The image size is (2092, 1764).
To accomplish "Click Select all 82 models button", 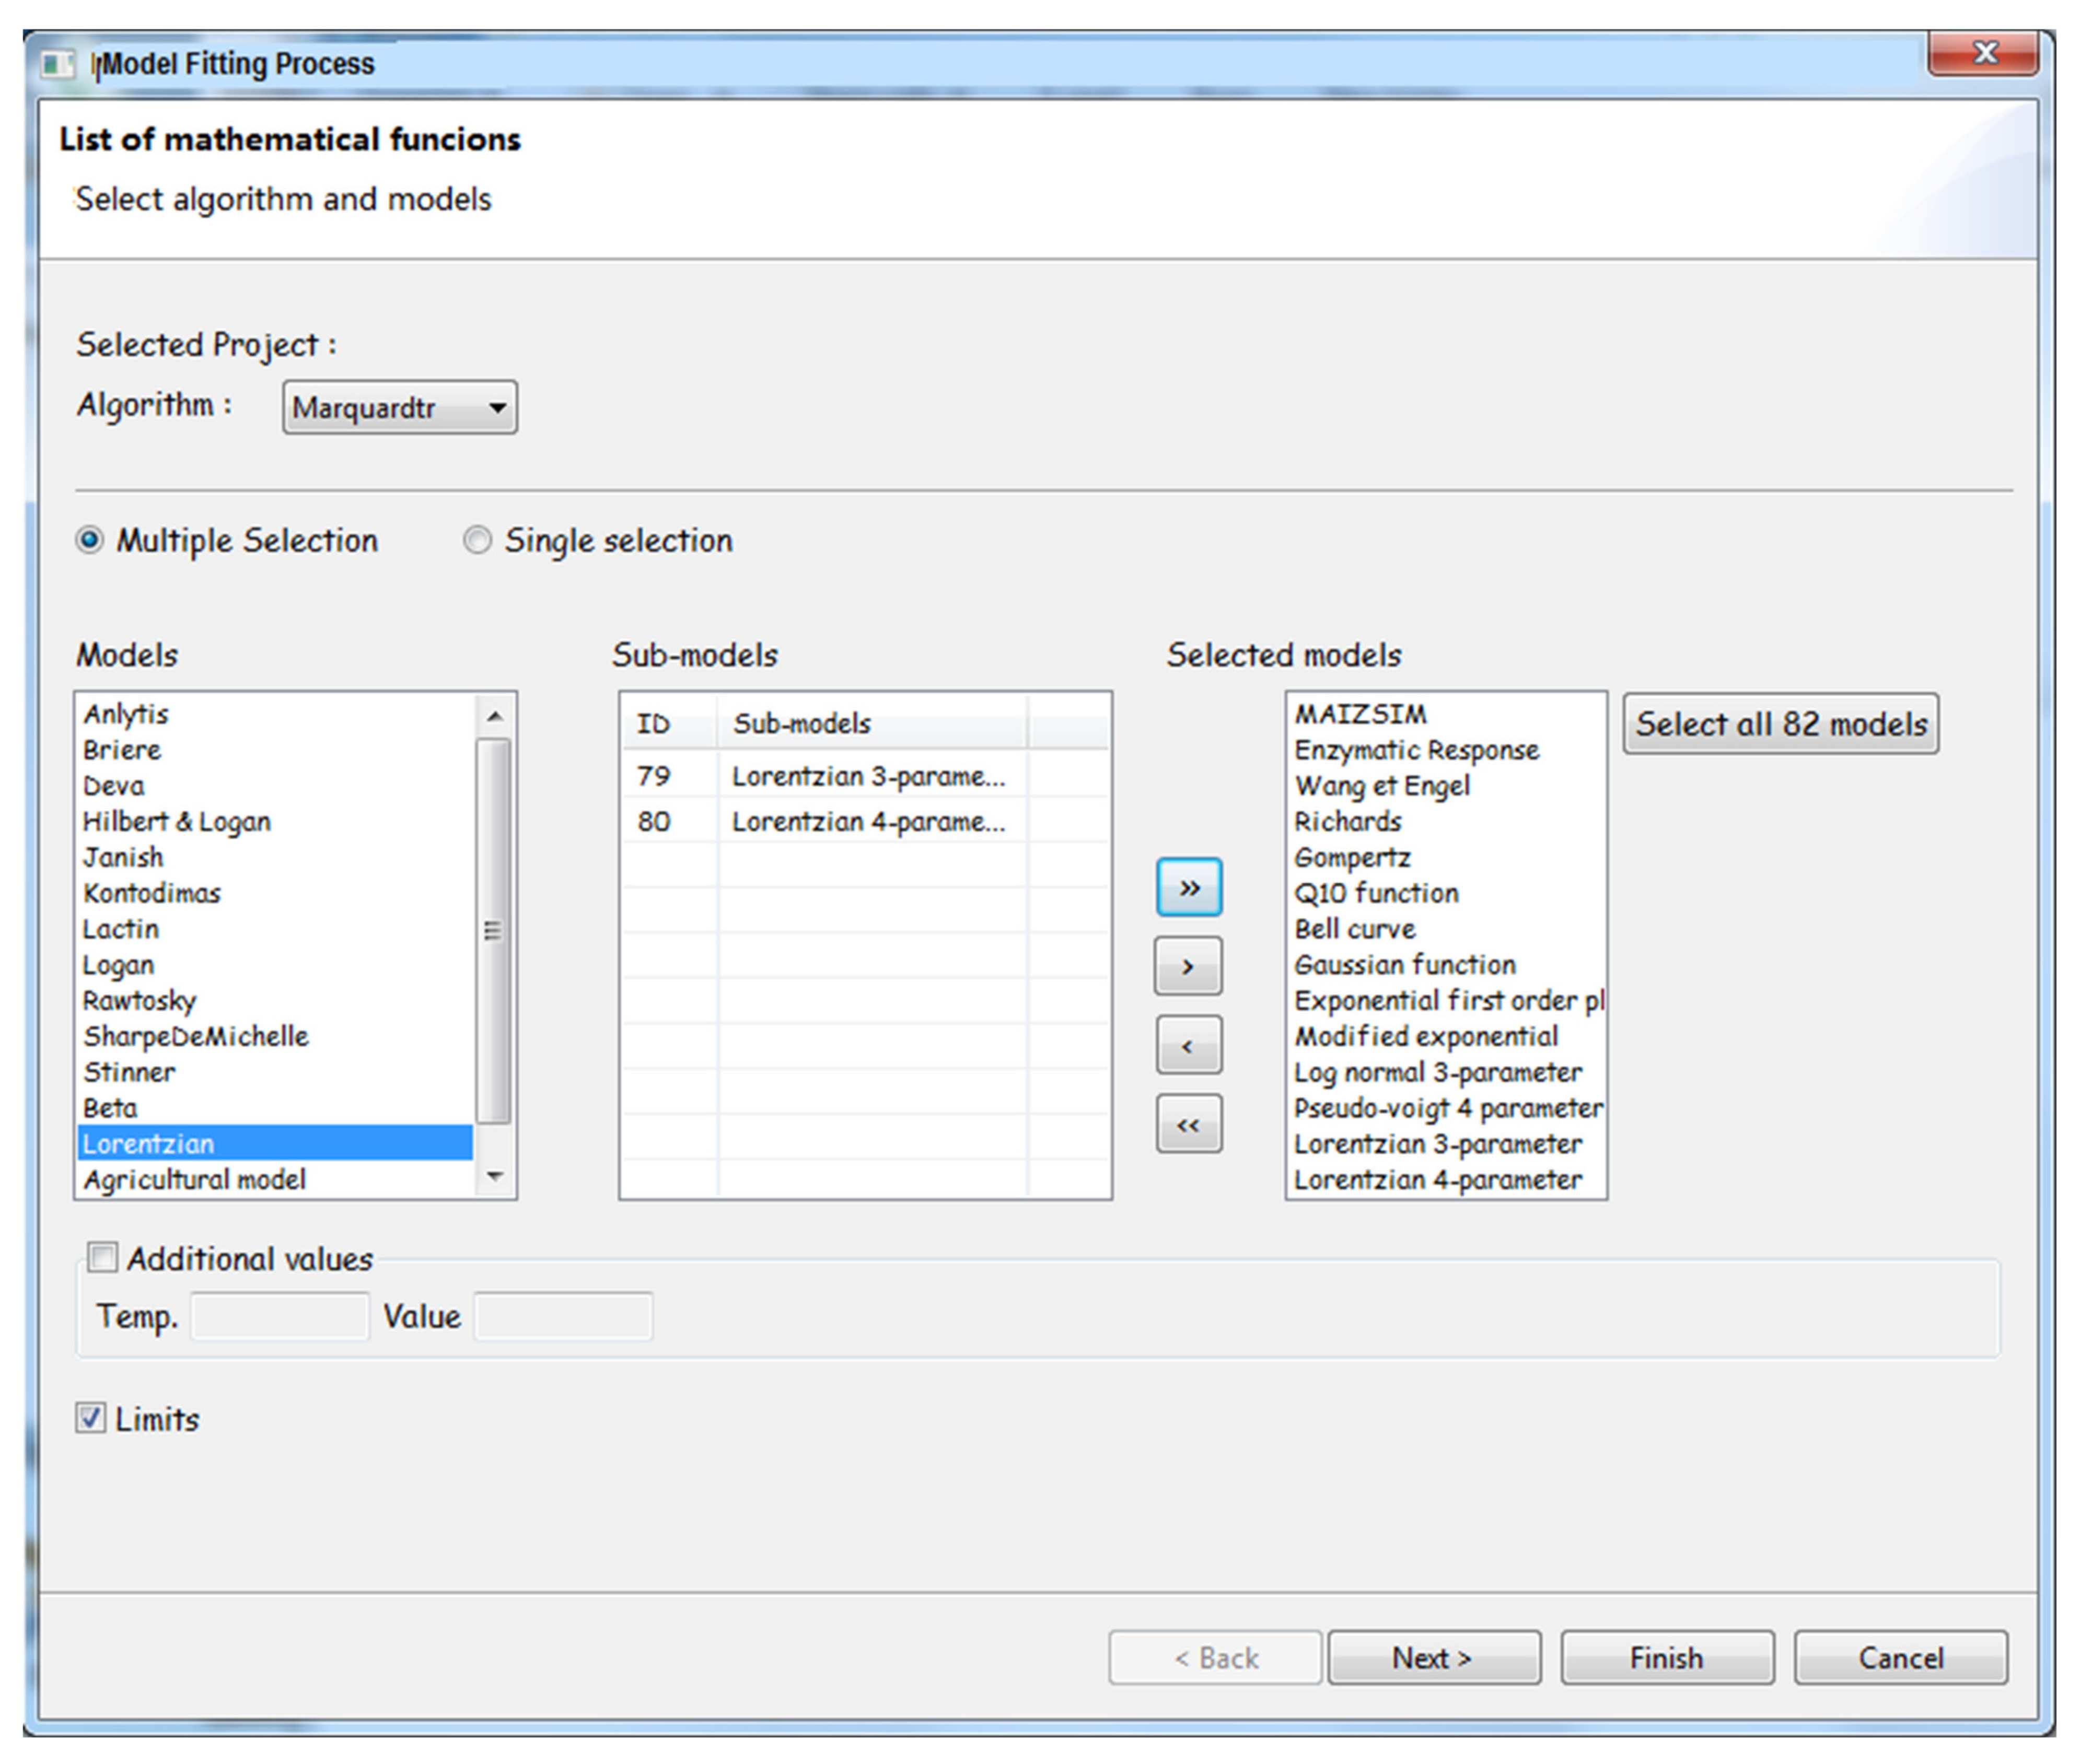I will (x=1780, y=723).
